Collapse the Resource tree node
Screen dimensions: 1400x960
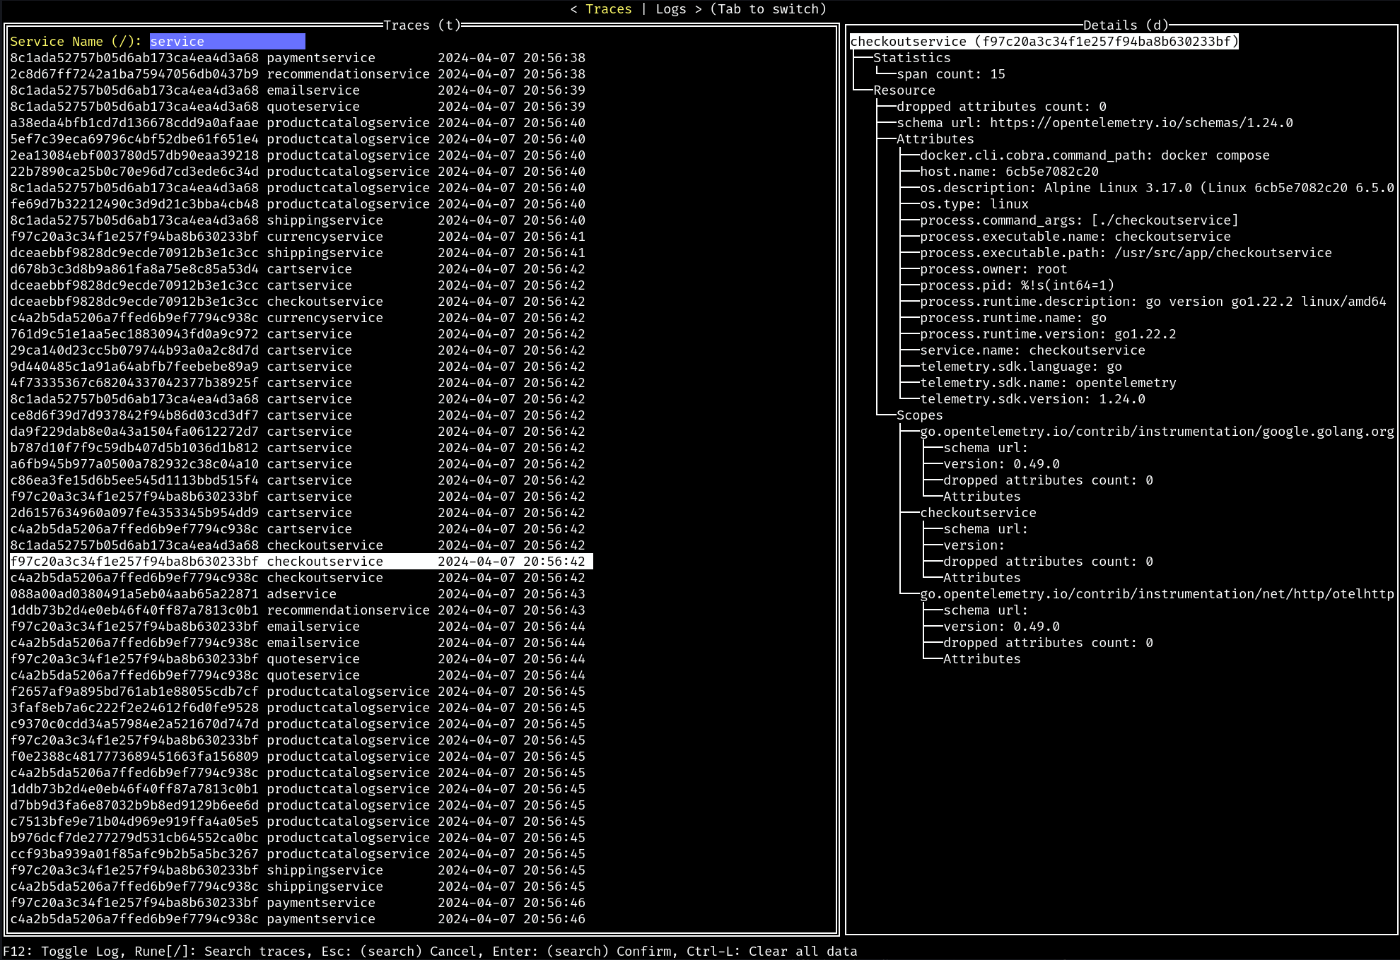coord(904,90)
